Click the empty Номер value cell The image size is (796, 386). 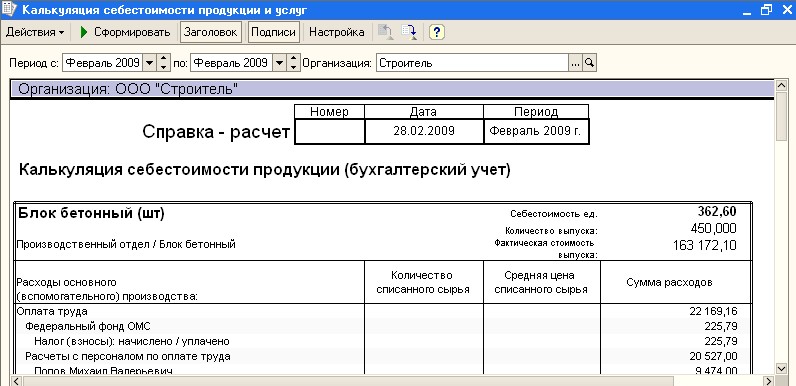click(x=329, y=131)
